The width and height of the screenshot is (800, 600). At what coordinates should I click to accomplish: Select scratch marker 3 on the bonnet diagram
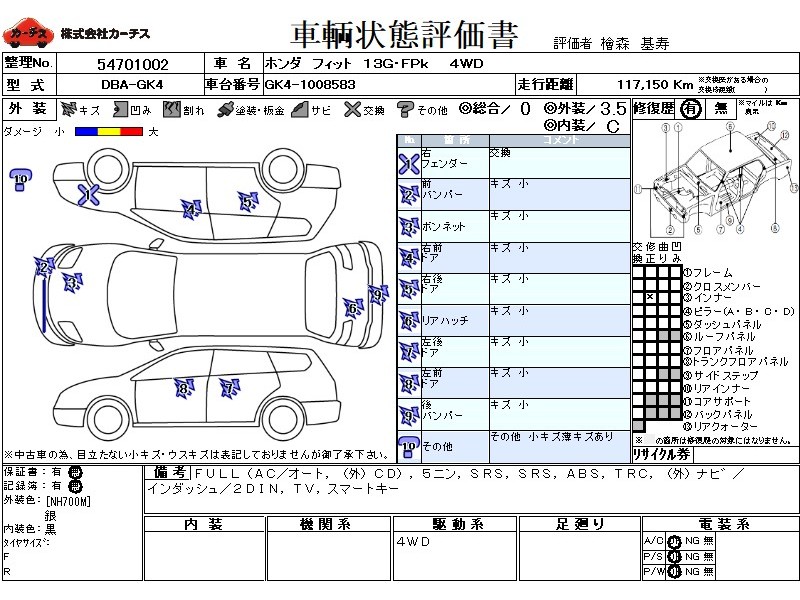click(x=72, y=283)
